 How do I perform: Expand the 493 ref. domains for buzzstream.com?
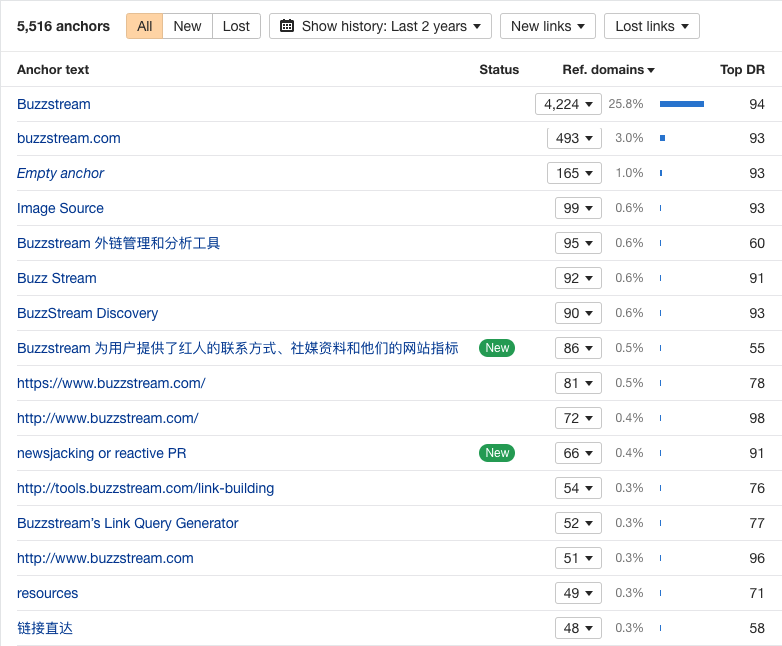click(x=574, y=138)
